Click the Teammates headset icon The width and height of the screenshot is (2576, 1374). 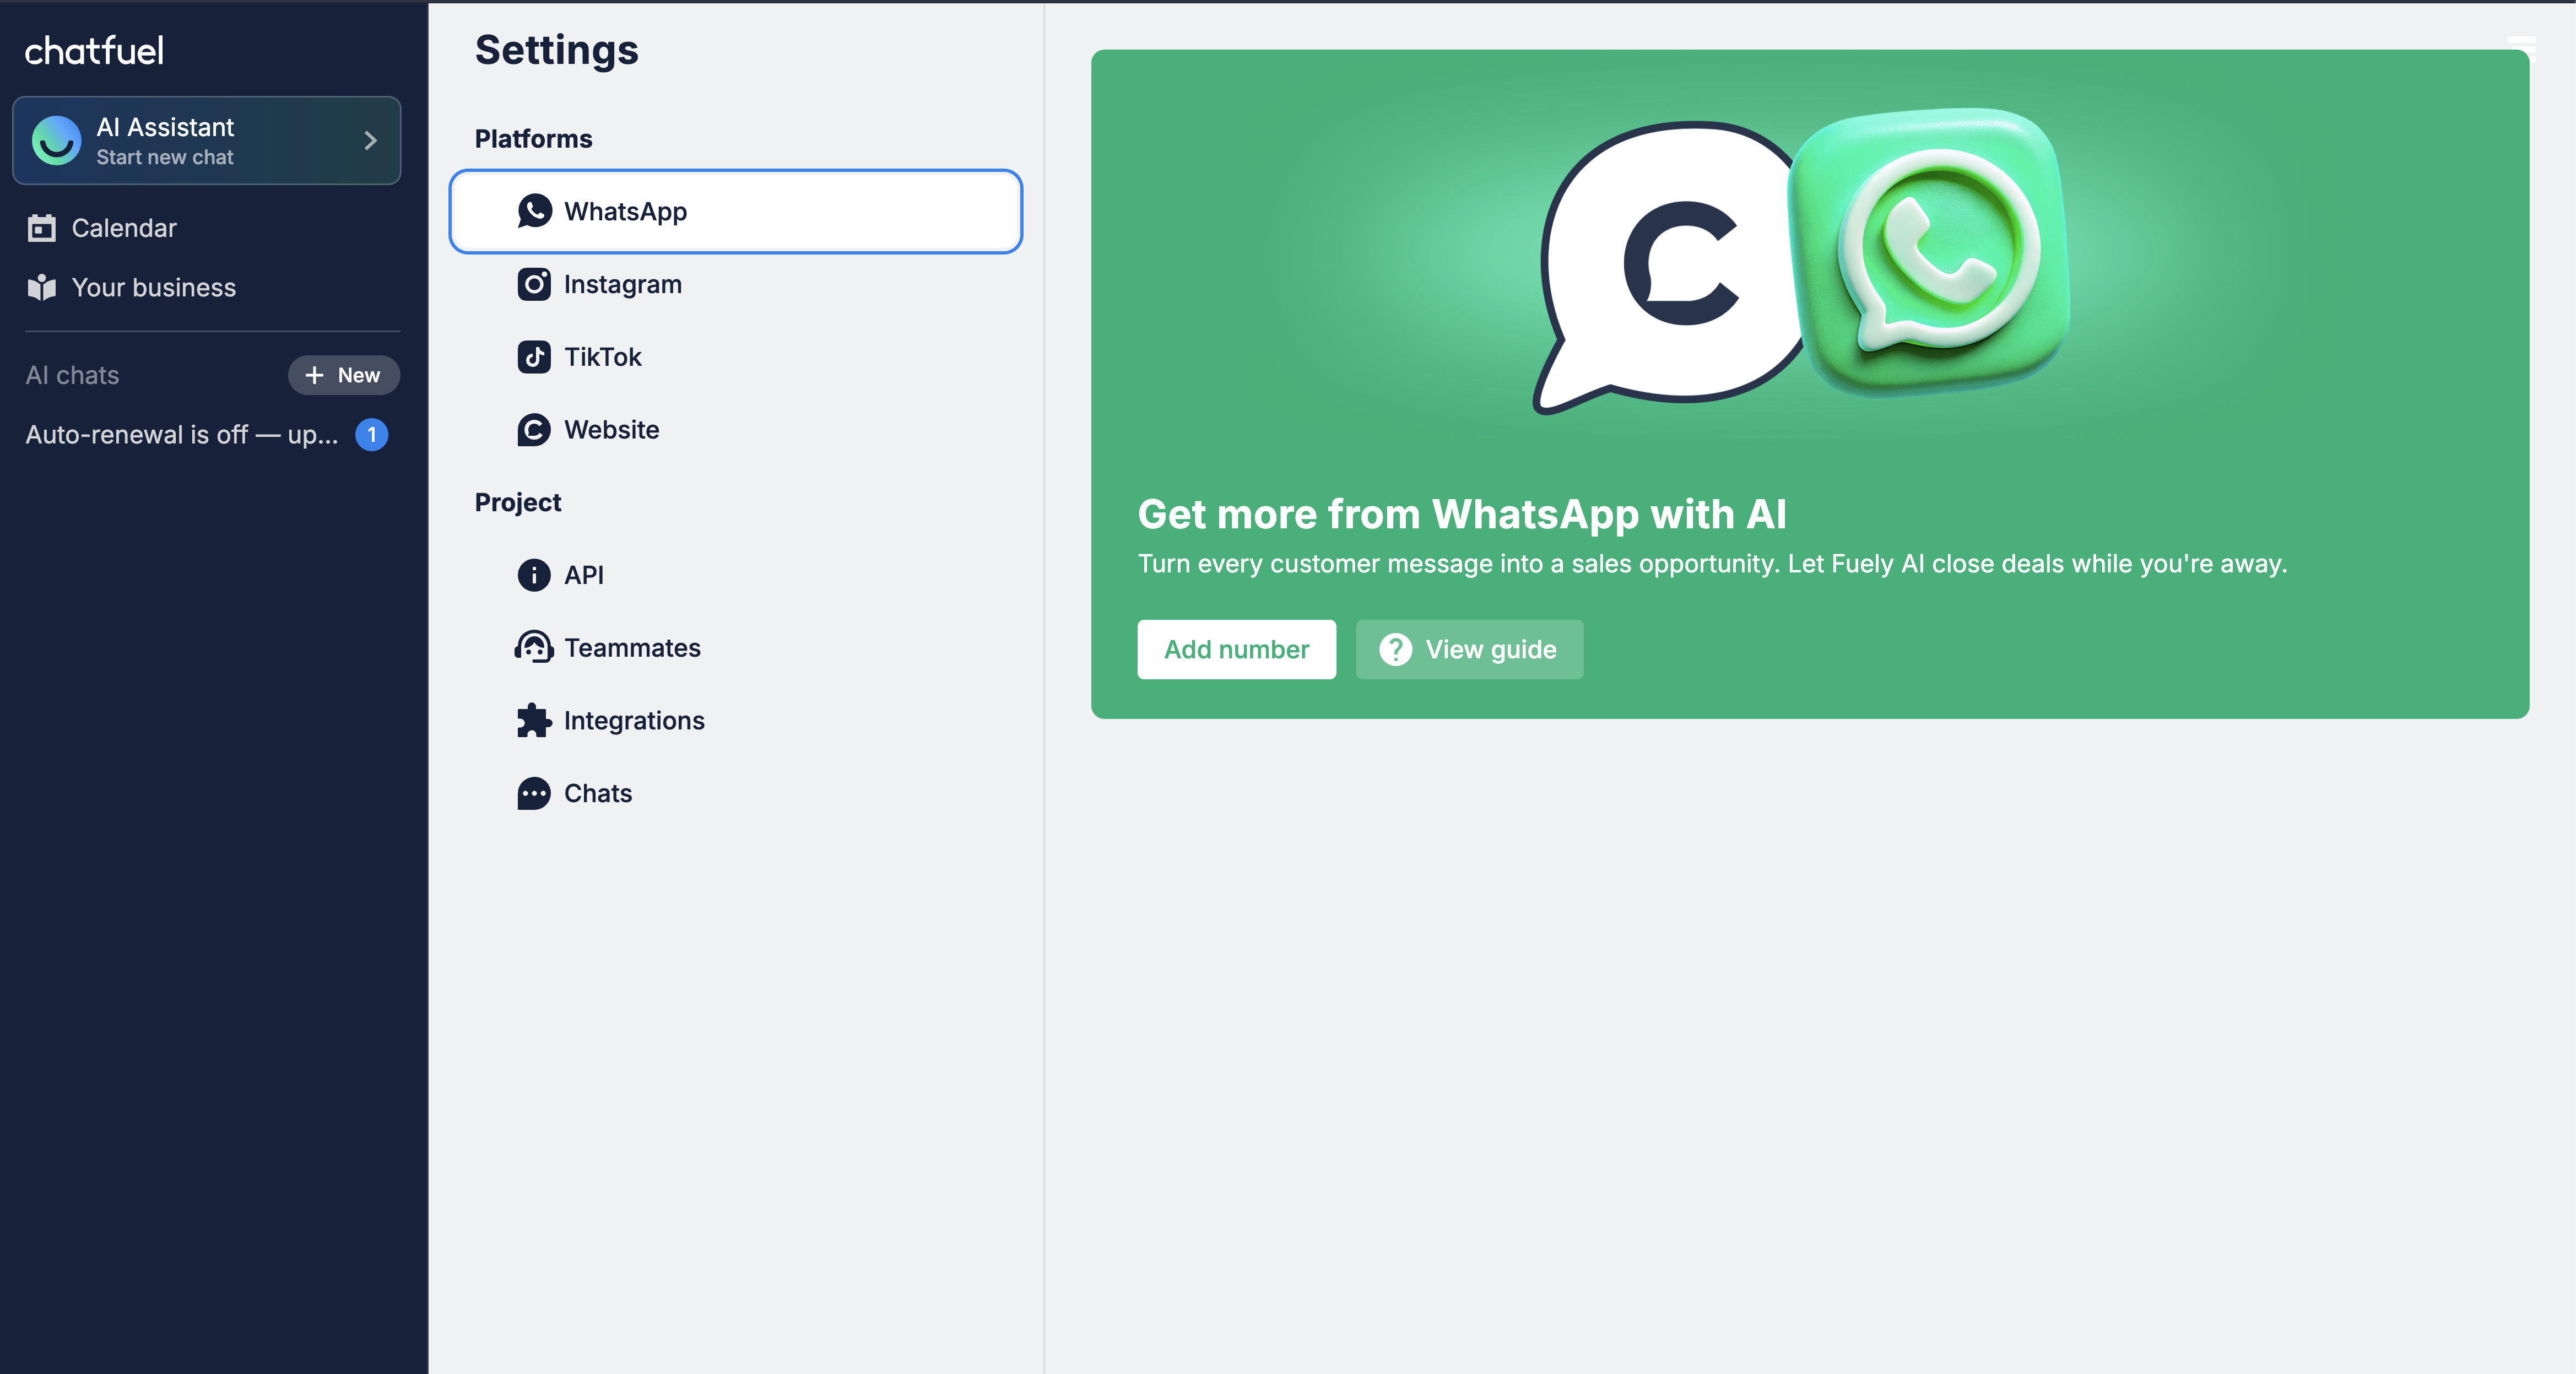(x=534, y=648)
